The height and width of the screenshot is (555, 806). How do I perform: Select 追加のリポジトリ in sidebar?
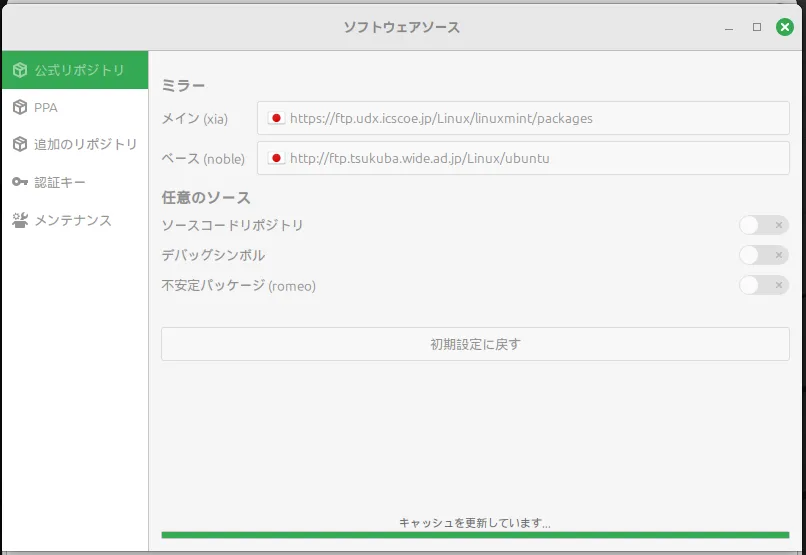[x=85, y=144]
